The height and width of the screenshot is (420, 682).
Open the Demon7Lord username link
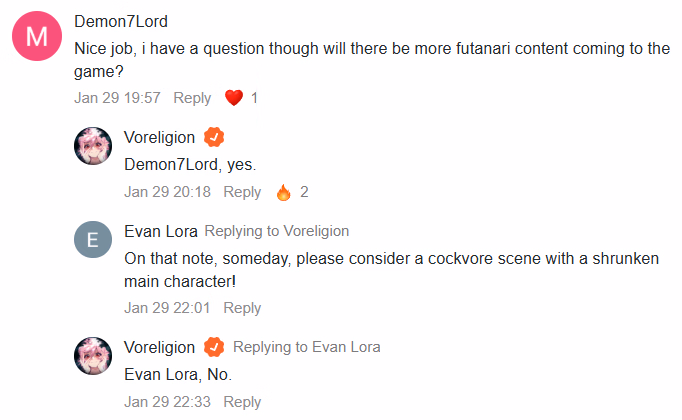[x=122, y=21]
